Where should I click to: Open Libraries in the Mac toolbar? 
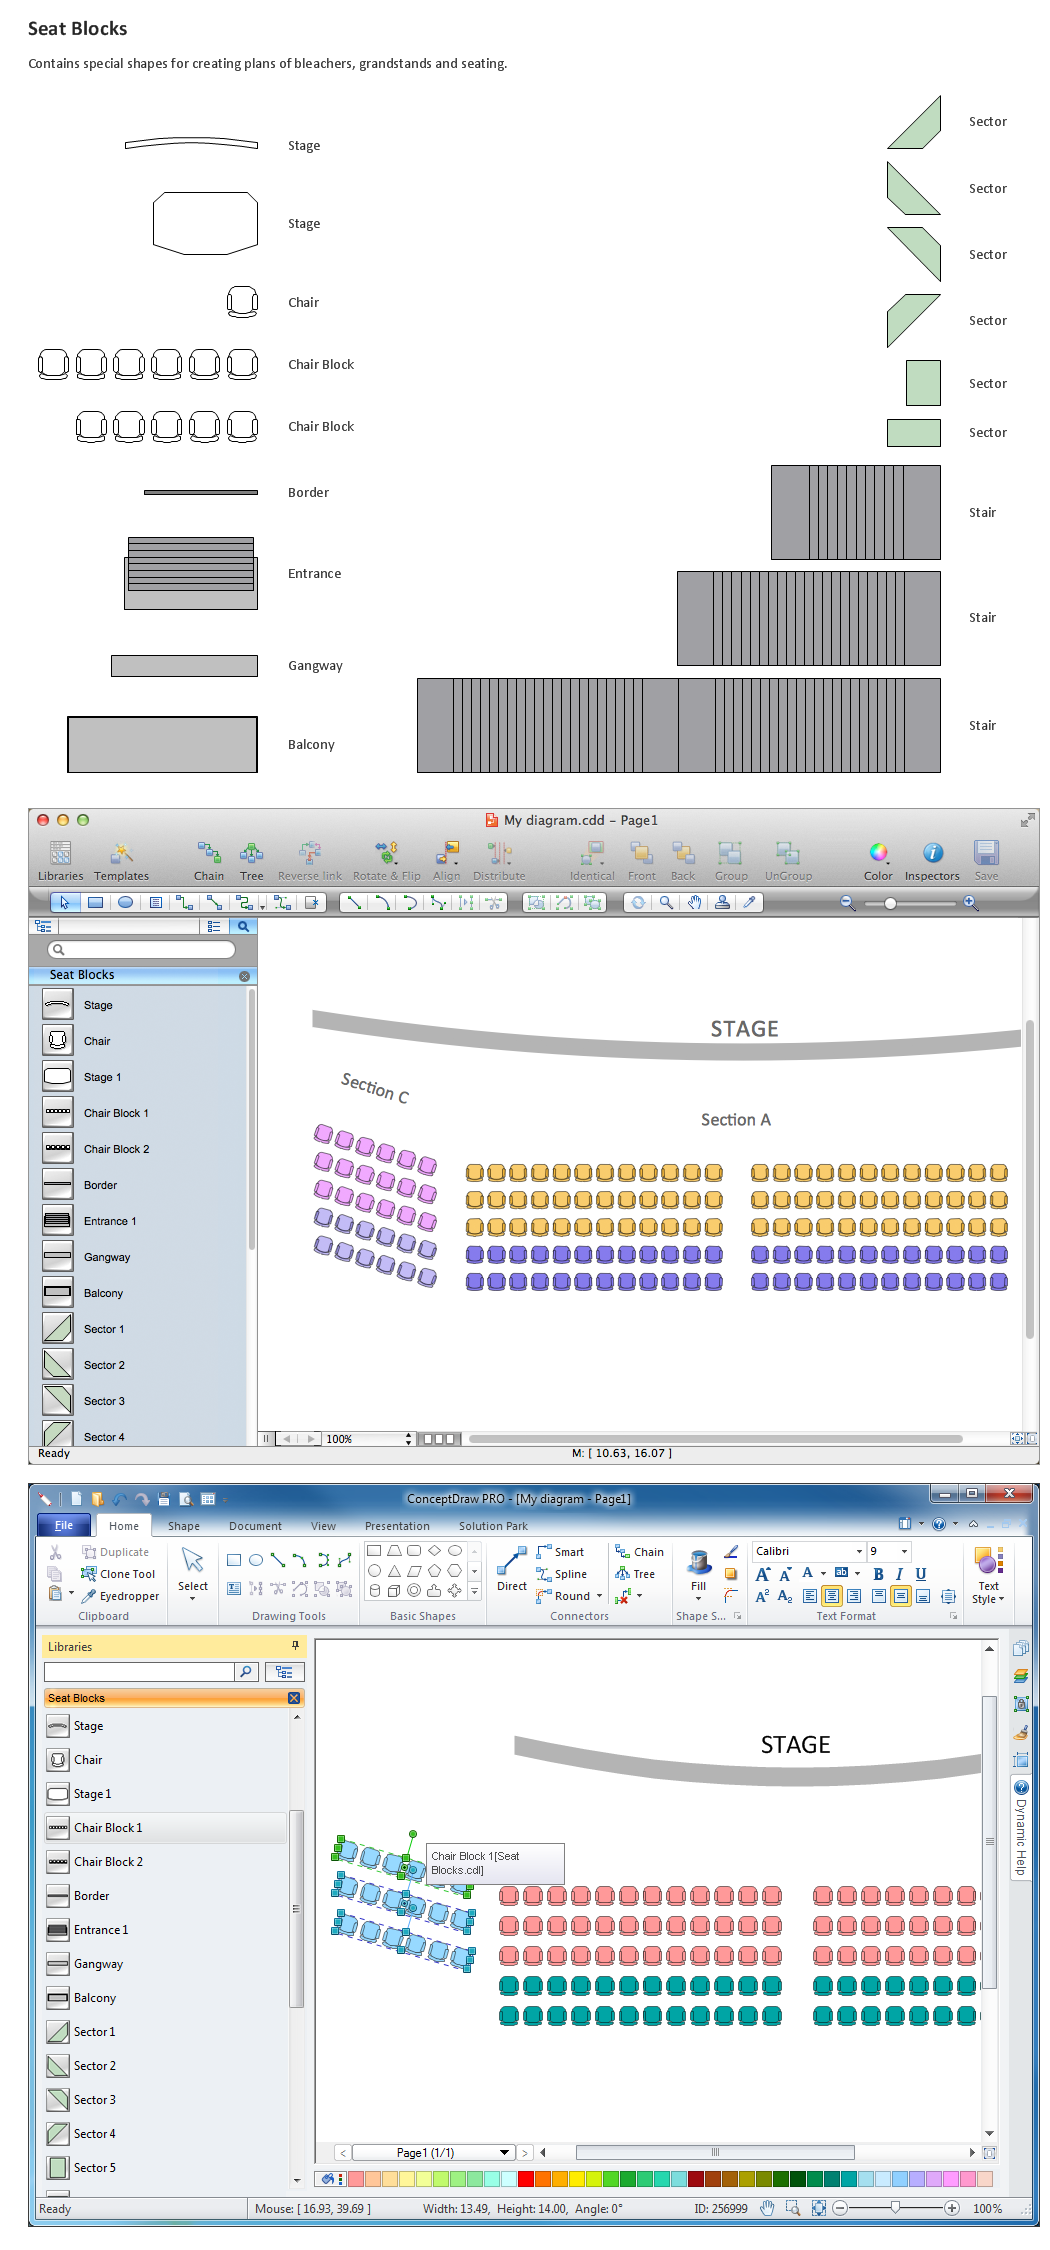click(60, 860)
